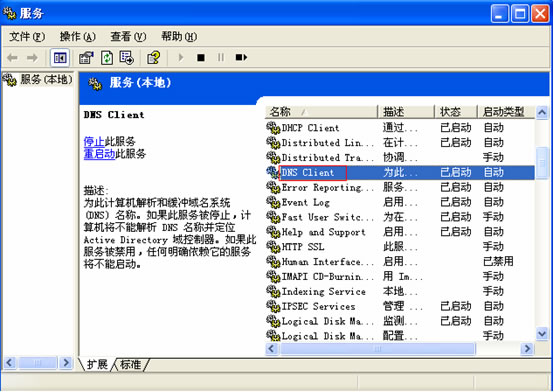Select the Error Reporting service row

click(x=400, y=187)
